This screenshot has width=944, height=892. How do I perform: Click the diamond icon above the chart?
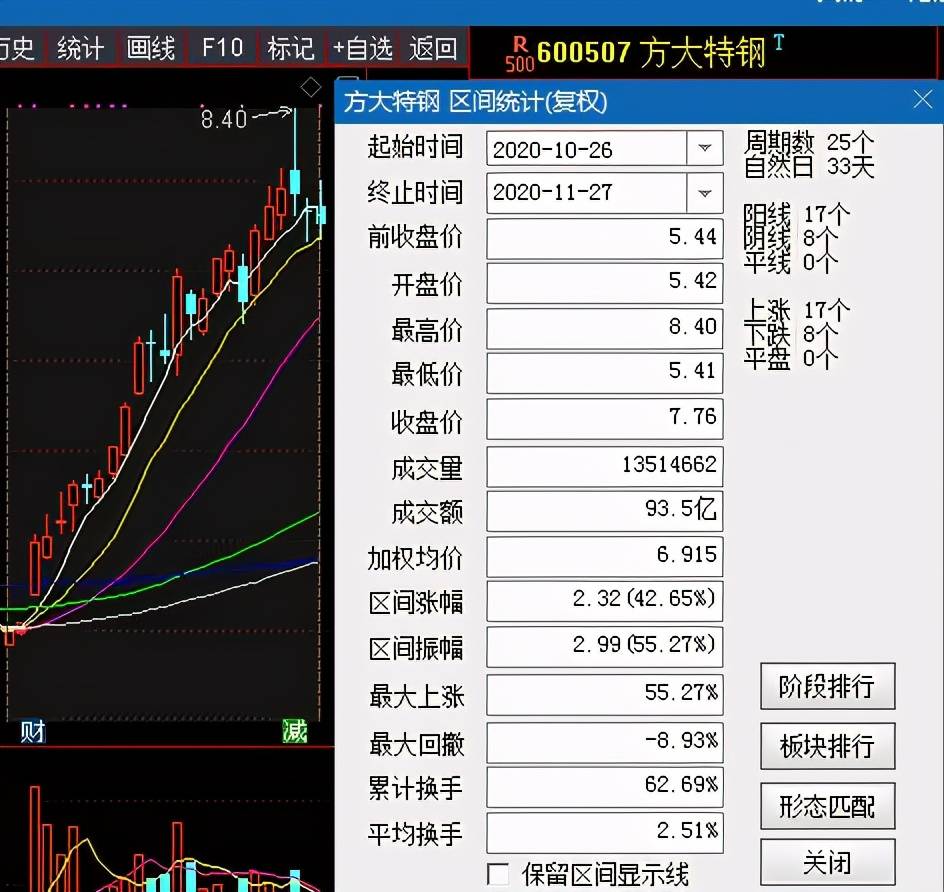coord(311,86)
